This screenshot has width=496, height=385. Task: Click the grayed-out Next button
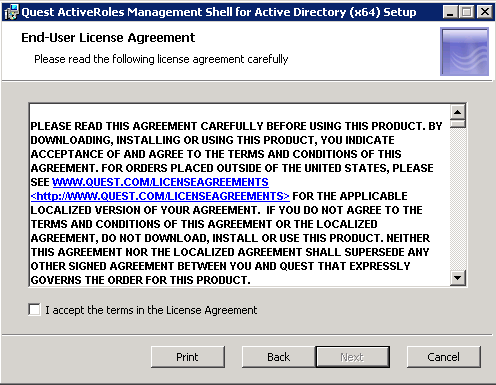click(x=352, y=357)
